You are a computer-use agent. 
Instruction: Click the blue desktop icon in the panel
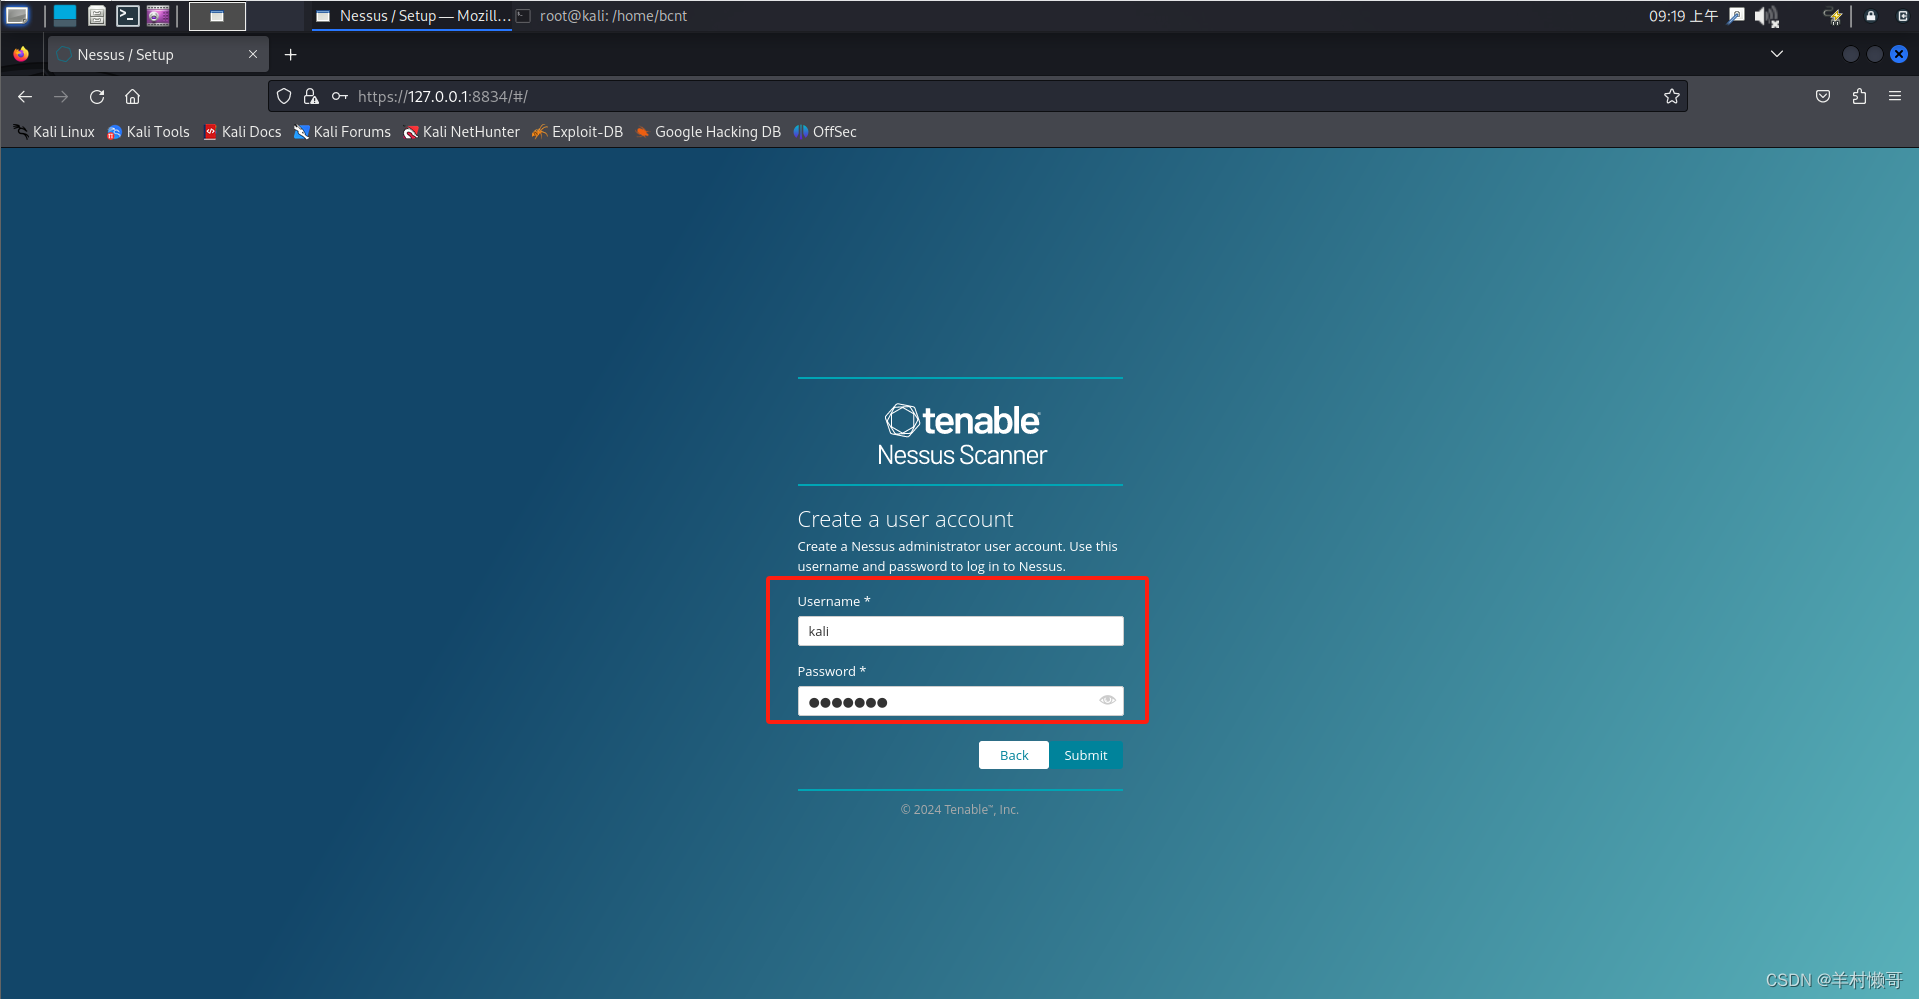point(65,15)
